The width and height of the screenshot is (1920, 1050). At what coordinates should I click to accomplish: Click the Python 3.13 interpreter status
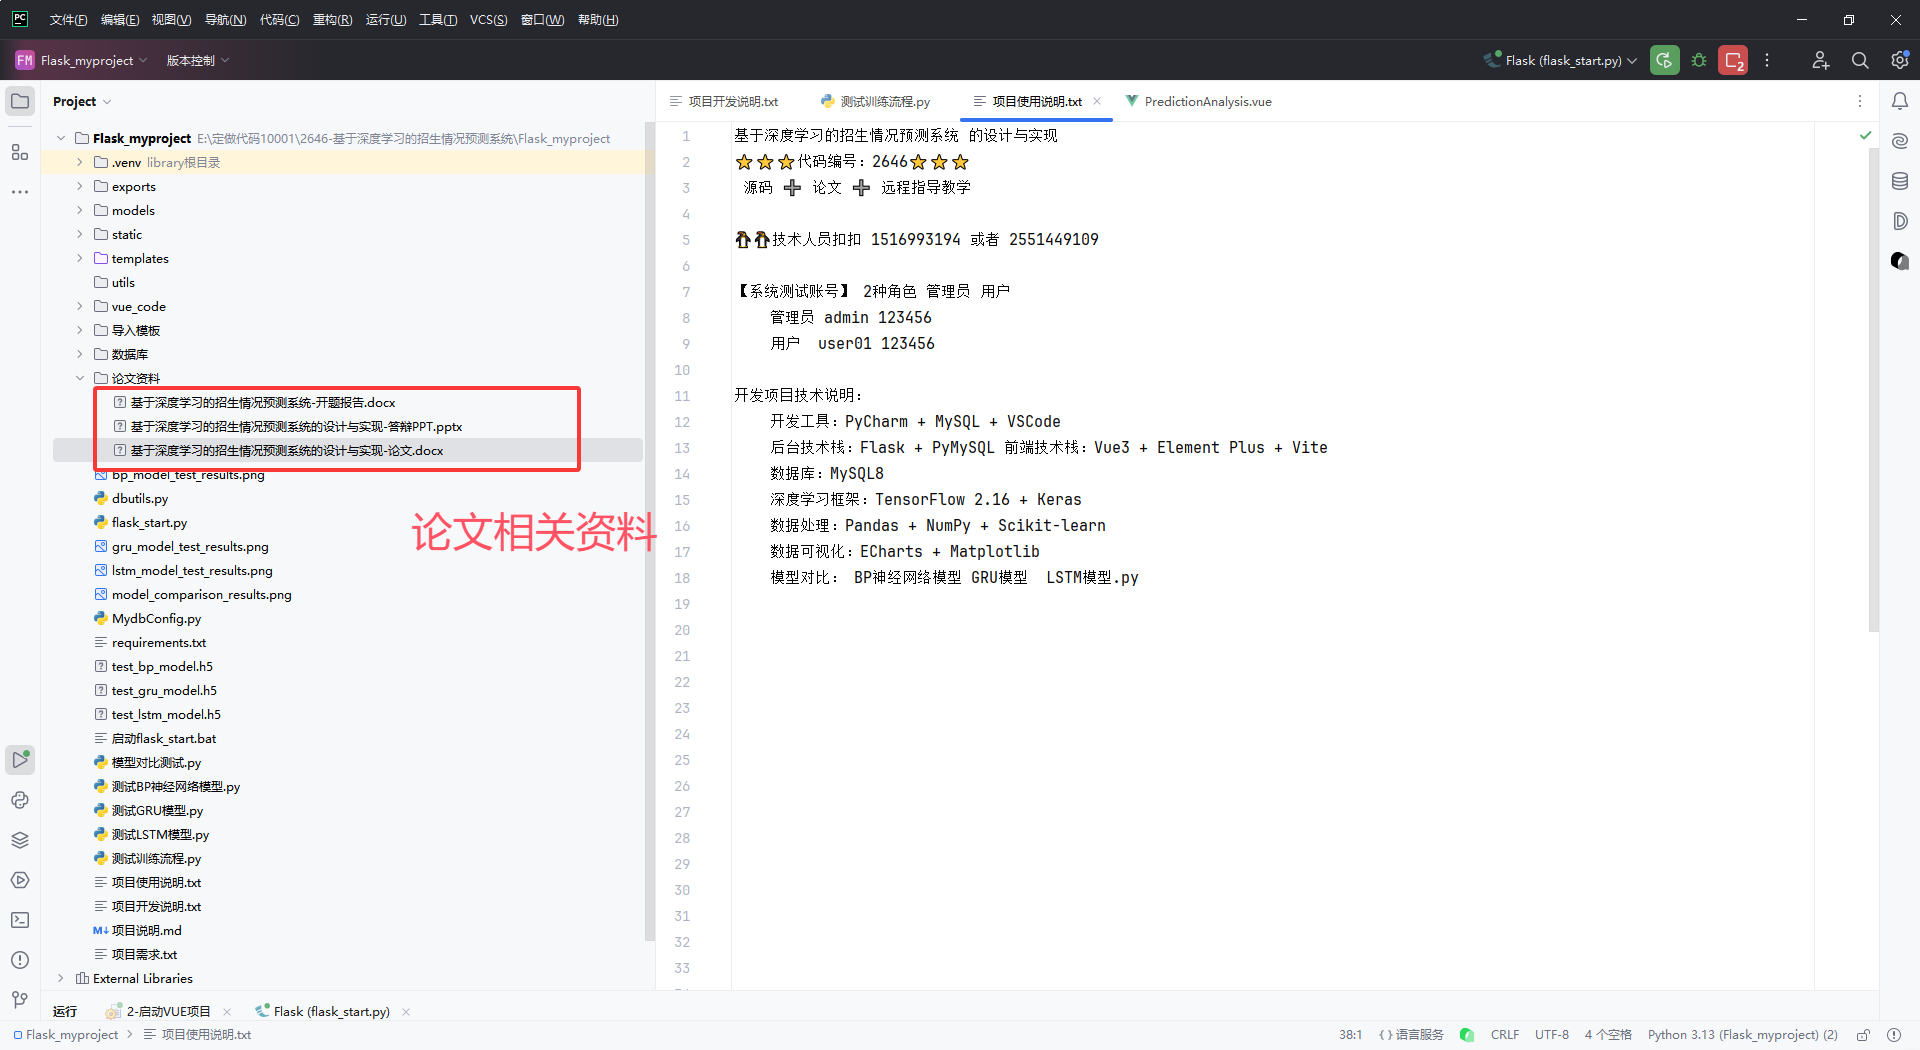click(x=1742, y=1035)
